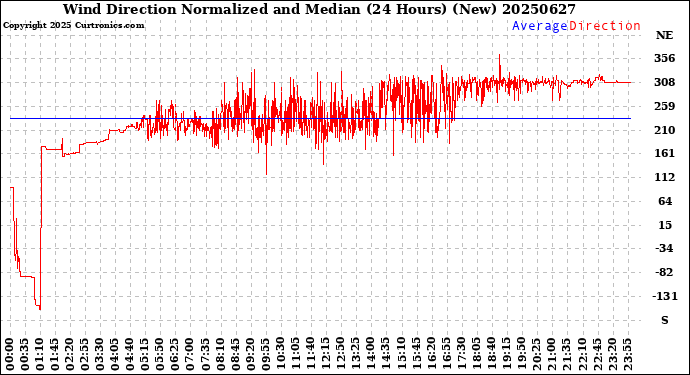Click the 04:40 time label
The width and height of the screenshot is (690, 375).
click(130, 355)
